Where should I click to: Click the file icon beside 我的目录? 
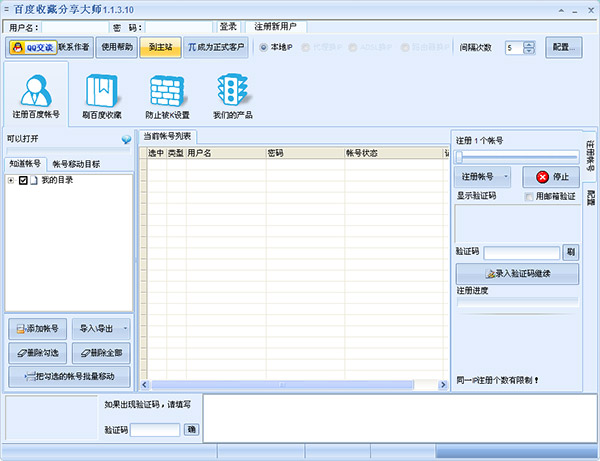pos(34,180)
